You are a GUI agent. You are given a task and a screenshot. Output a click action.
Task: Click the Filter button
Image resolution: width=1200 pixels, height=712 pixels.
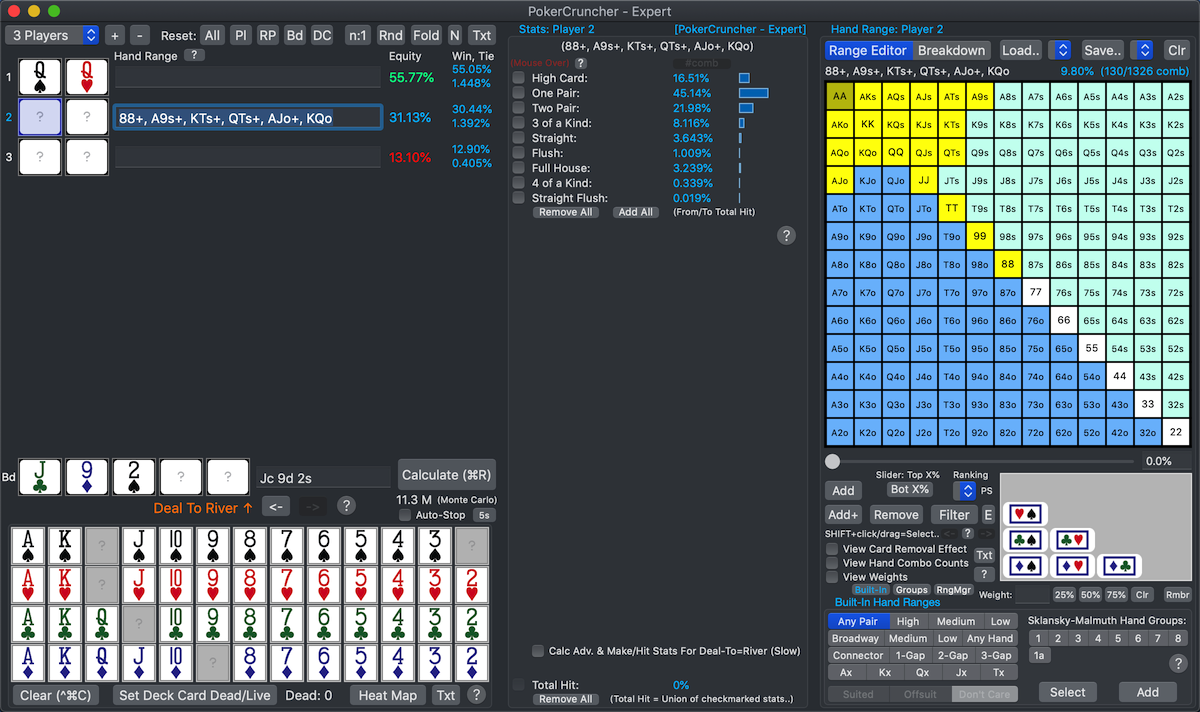tap(954, 515)
